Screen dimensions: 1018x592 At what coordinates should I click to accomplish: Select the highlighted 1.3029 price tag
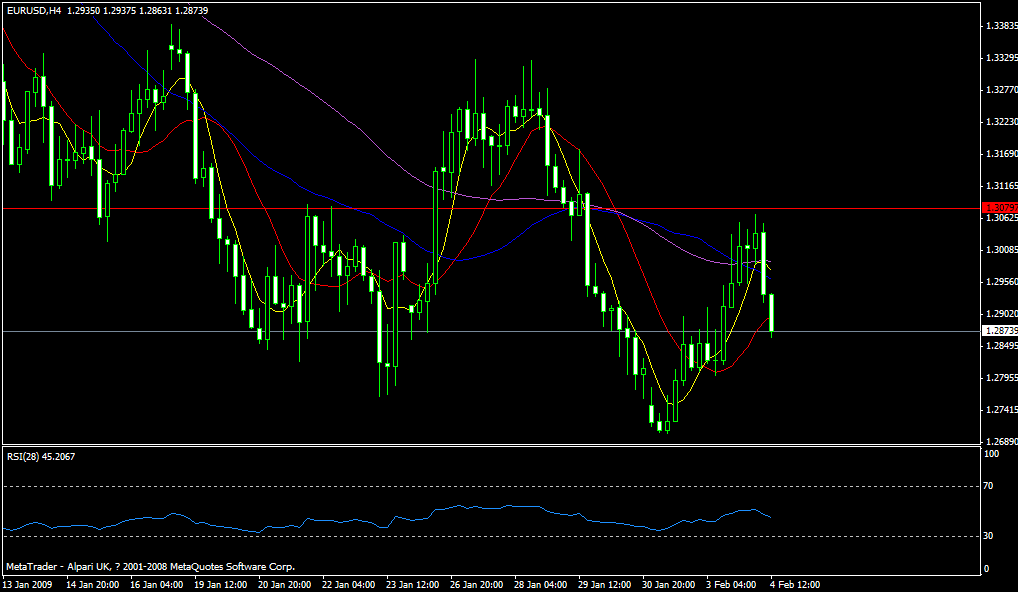[1000, 207]
